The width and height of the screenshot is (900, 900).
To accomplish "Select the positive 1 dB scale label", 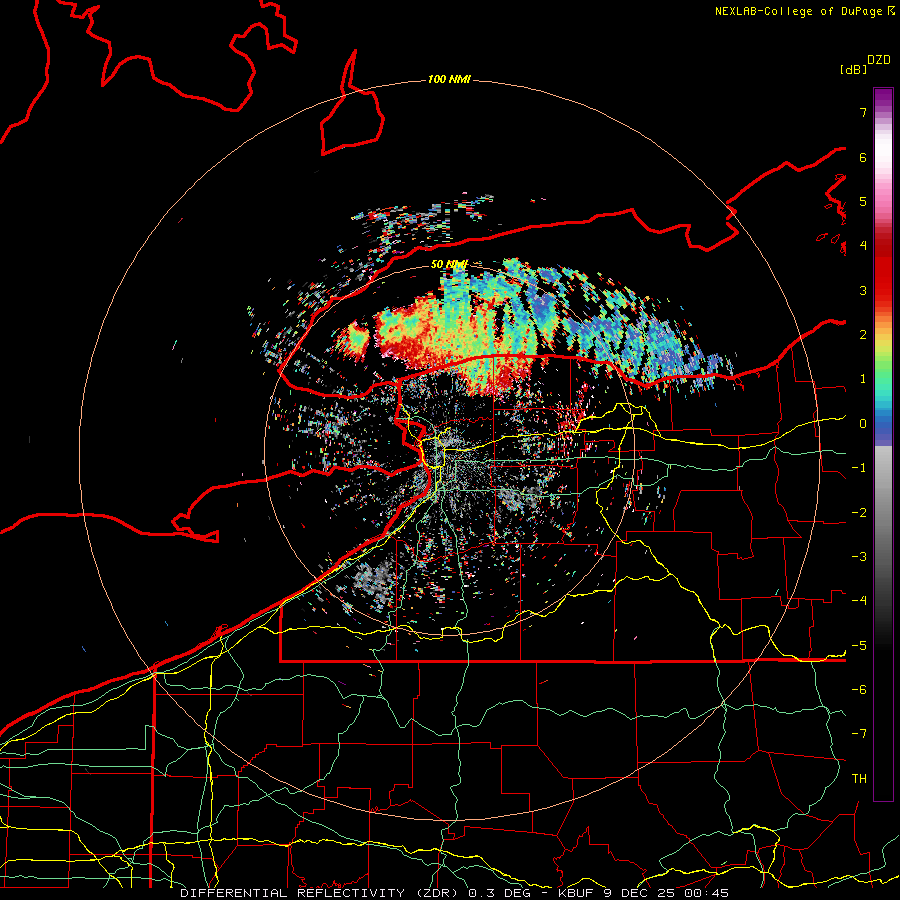I will (x=863, y=379).
